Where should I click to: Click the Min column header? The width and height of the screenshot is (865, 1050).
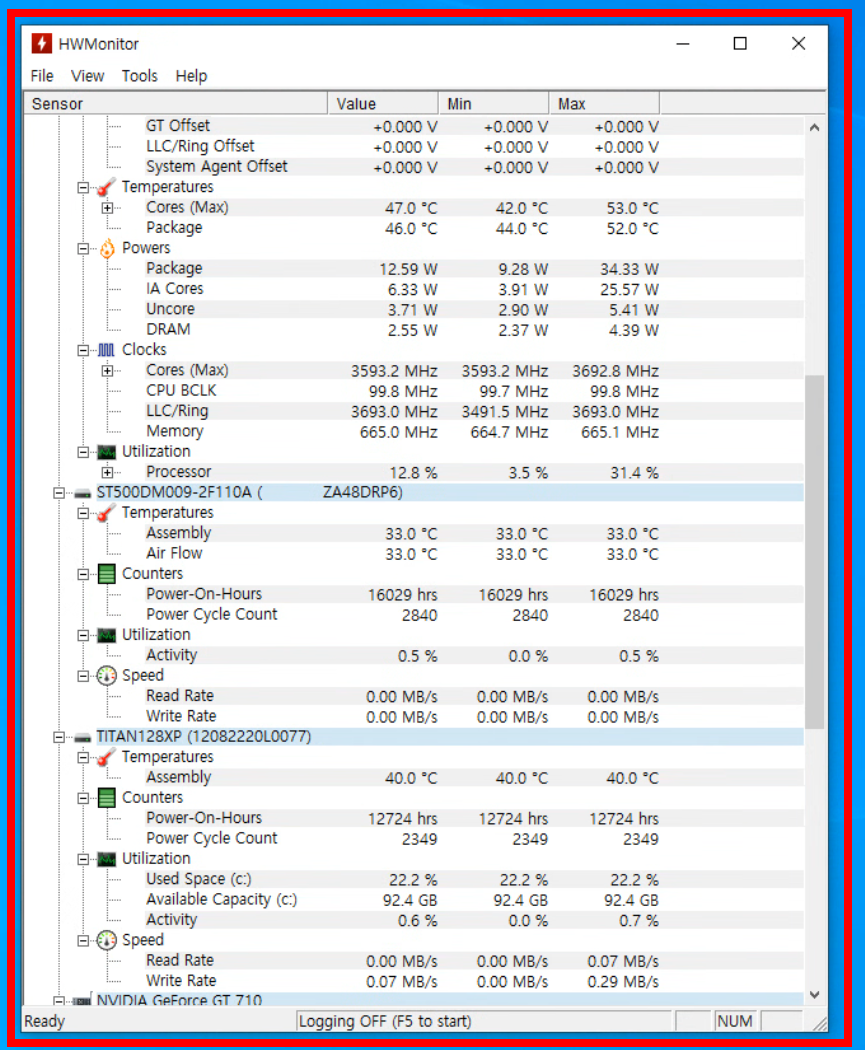pos(493,104)
